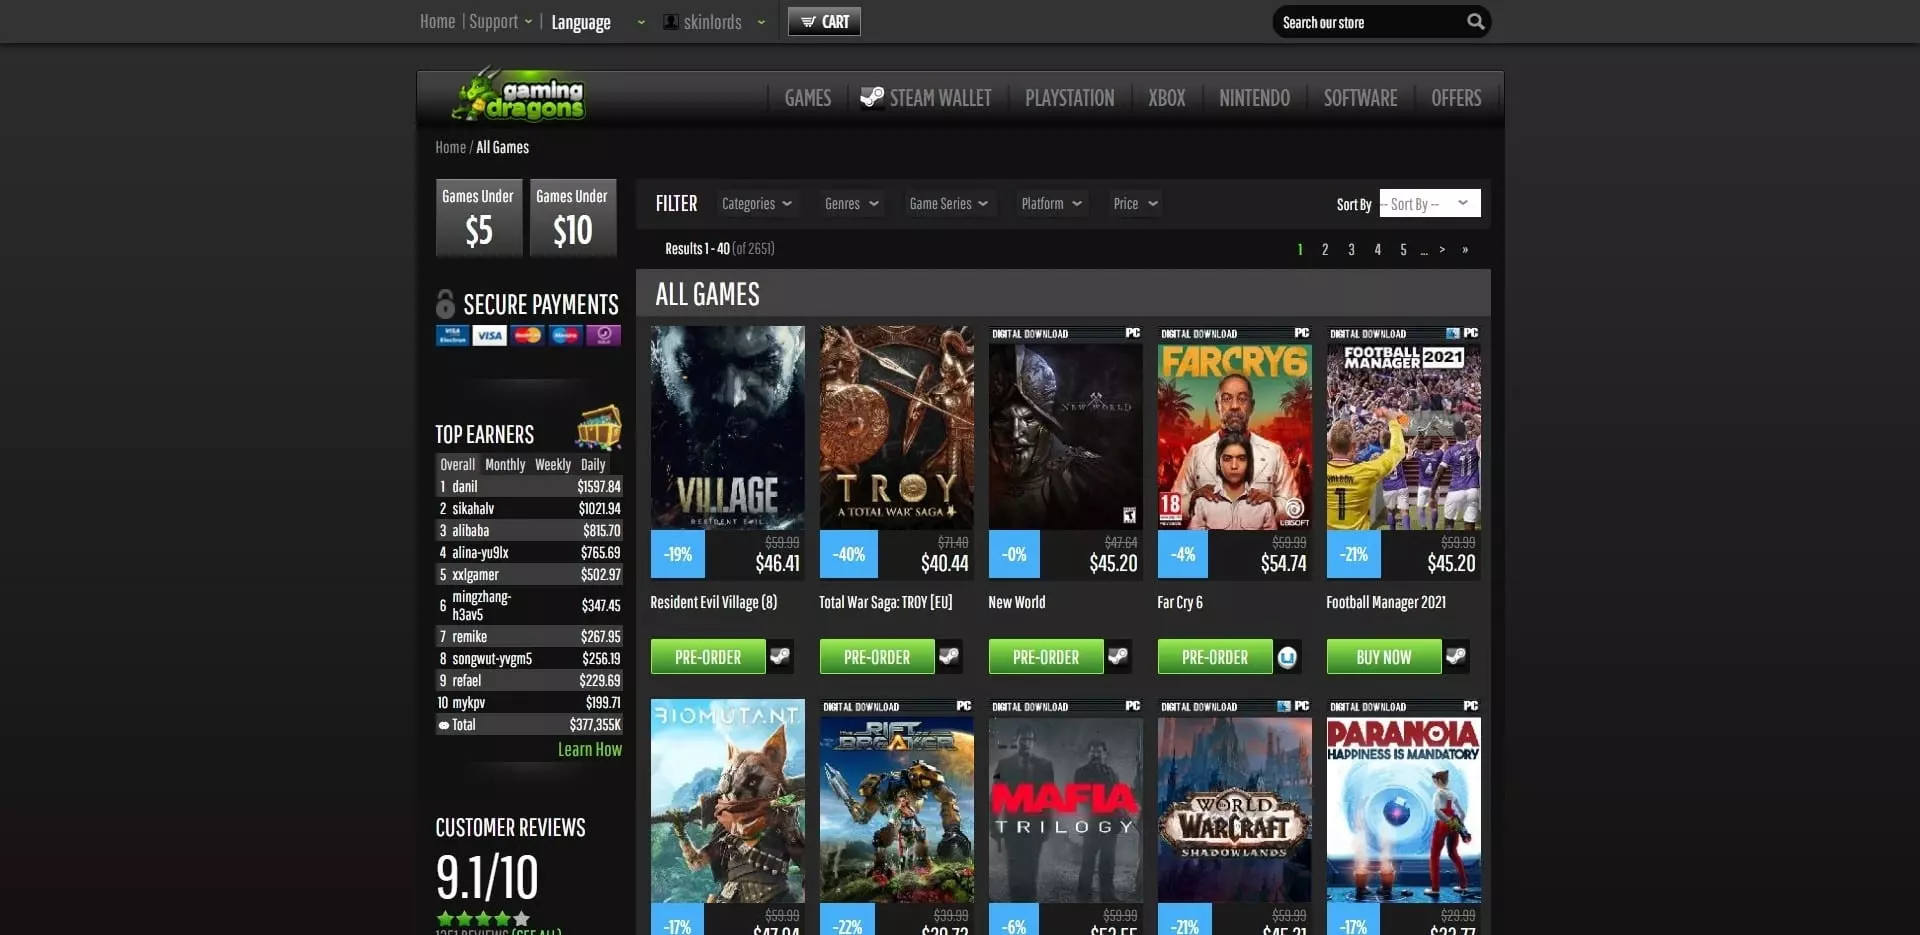Open the Platform filter dropdown
The image size is (1920, 935).
(x=1052, y=203)
